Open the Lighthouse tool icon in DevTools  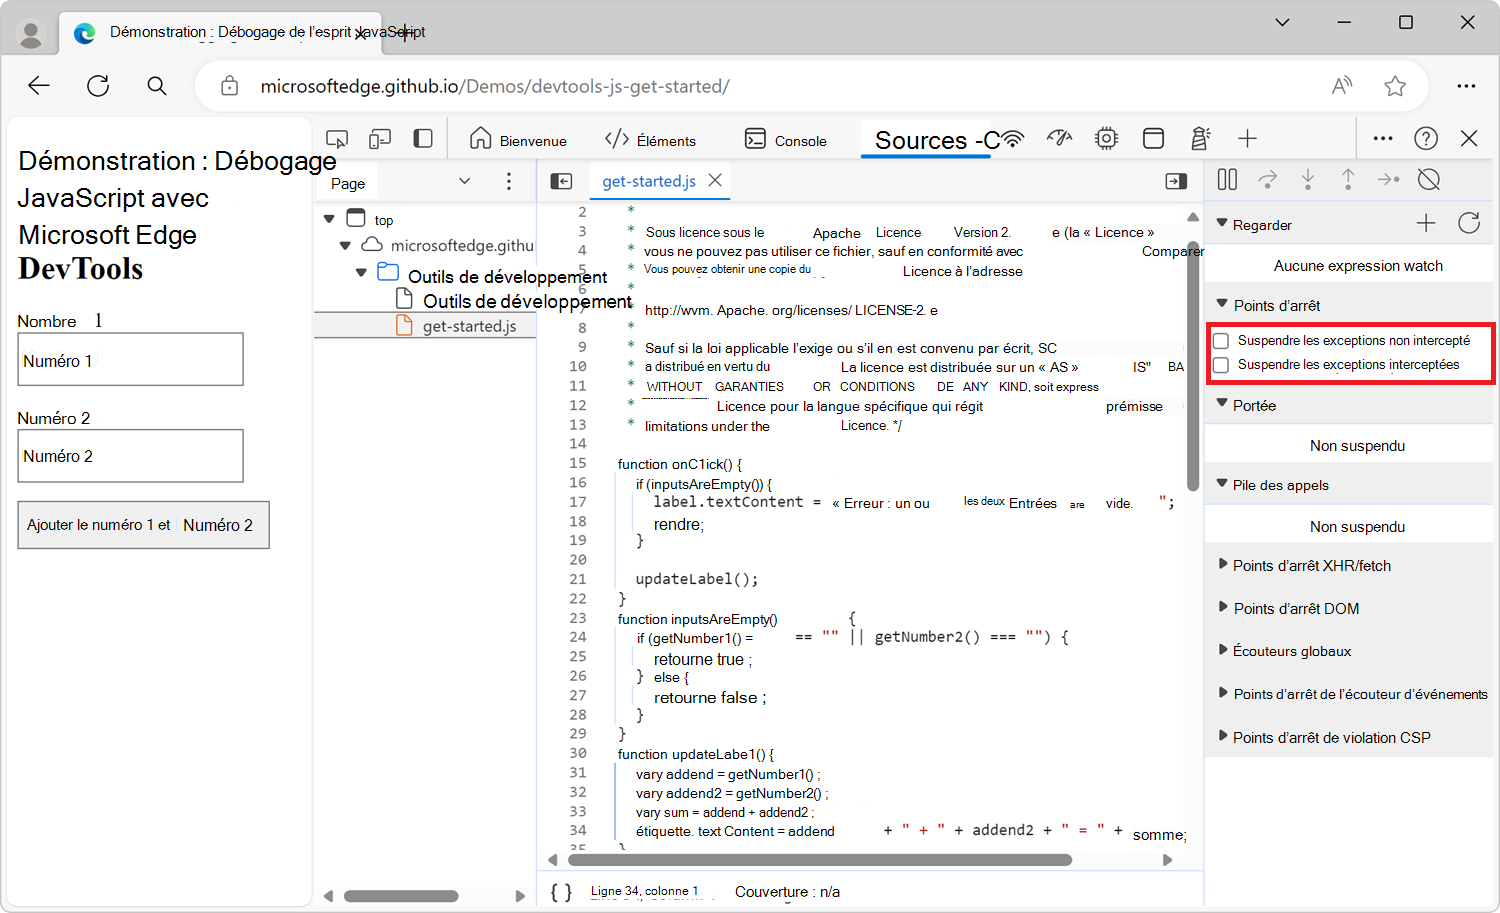pyautogui.click(x=1200, y=139)
